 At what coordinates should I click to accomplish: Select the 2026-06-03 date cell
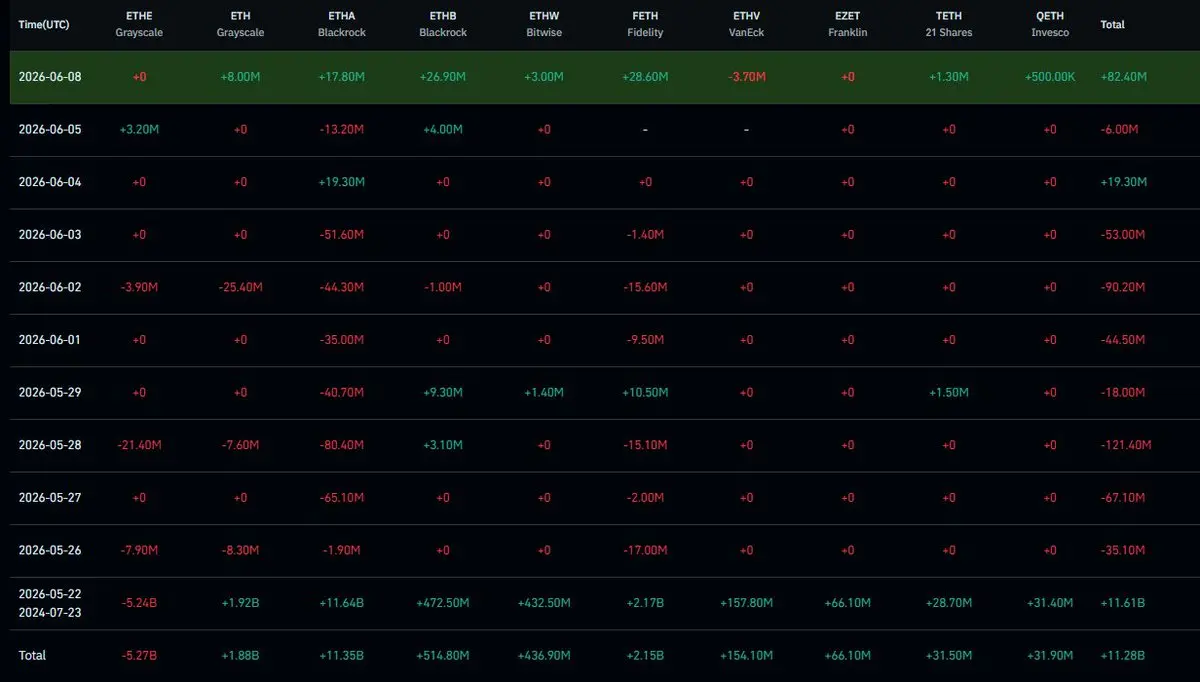tap(50, 235)
